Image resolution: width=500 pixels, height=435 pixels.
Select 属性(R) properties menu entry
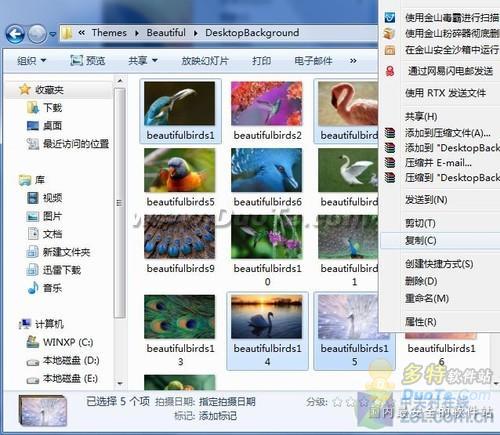(x=421, y=322)
